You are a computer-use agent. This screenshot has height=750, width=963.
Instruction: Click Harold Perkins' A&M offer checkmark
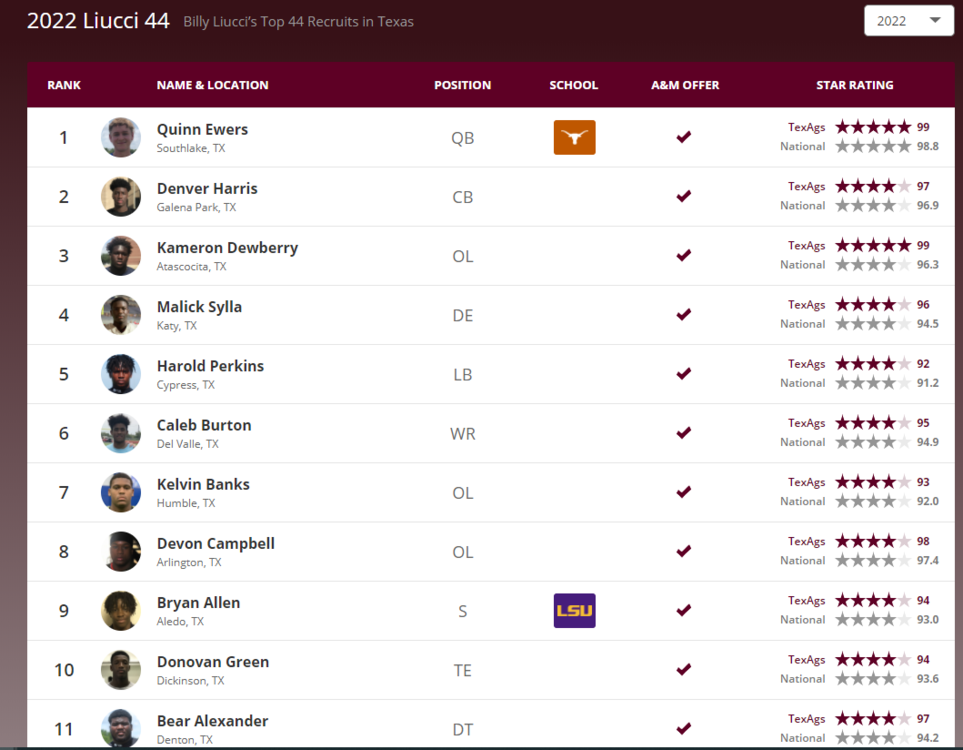click(684, 374)
